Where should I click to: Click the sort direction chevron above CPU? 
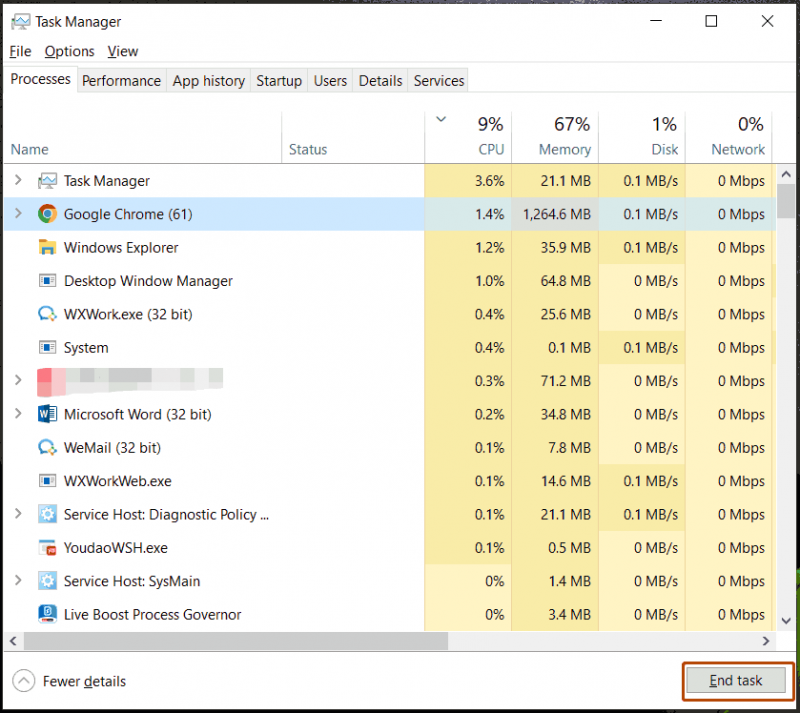441,120
